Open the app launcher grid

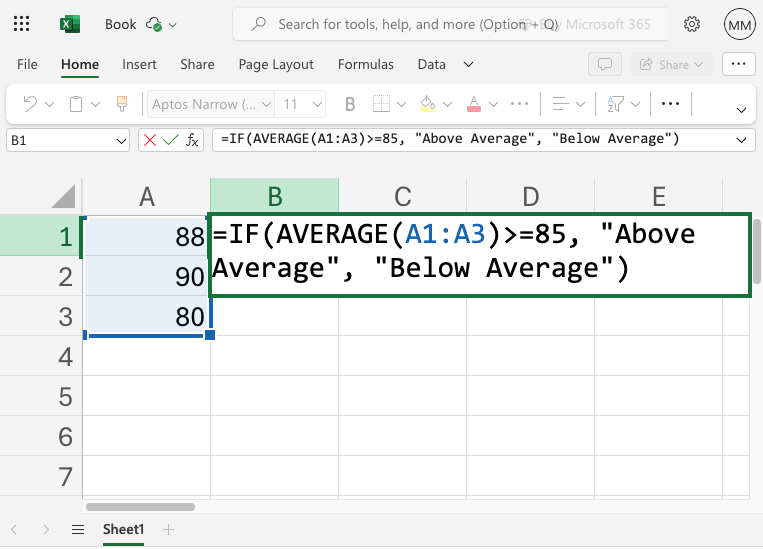coord(23,24)
